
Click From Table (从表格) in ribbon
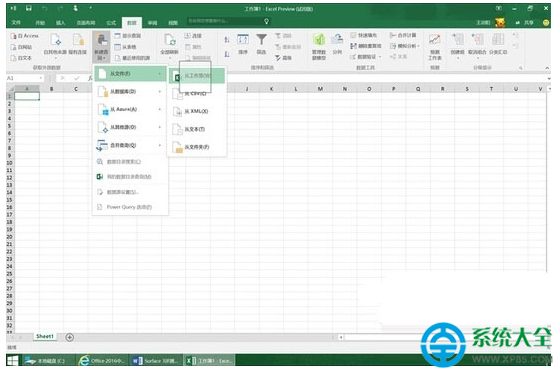126,47
